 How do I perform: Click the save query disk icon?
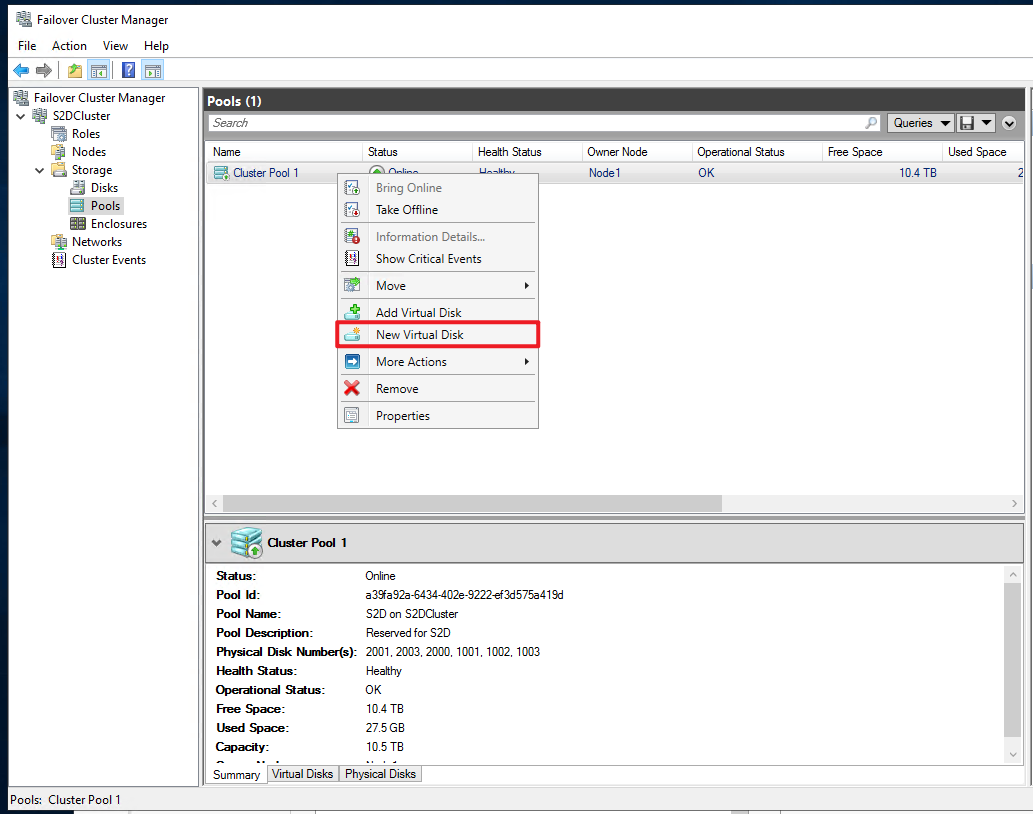tap(967, 123)
